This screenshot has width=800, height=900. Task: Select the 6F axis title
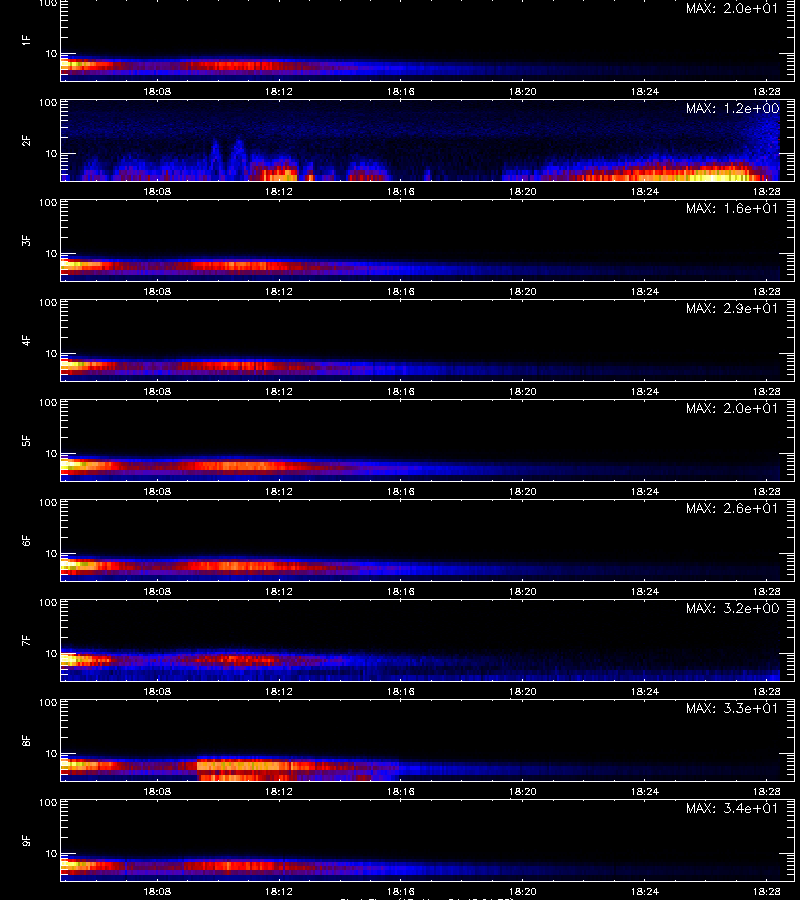pyautogui.click(x=26, y=540)
